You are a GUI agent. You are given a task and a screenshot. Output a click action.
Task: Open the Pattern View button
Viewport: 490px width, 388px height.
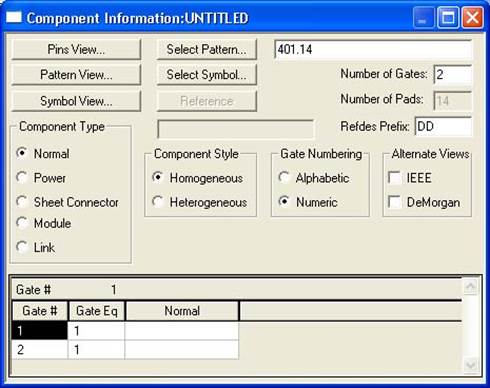76,75
